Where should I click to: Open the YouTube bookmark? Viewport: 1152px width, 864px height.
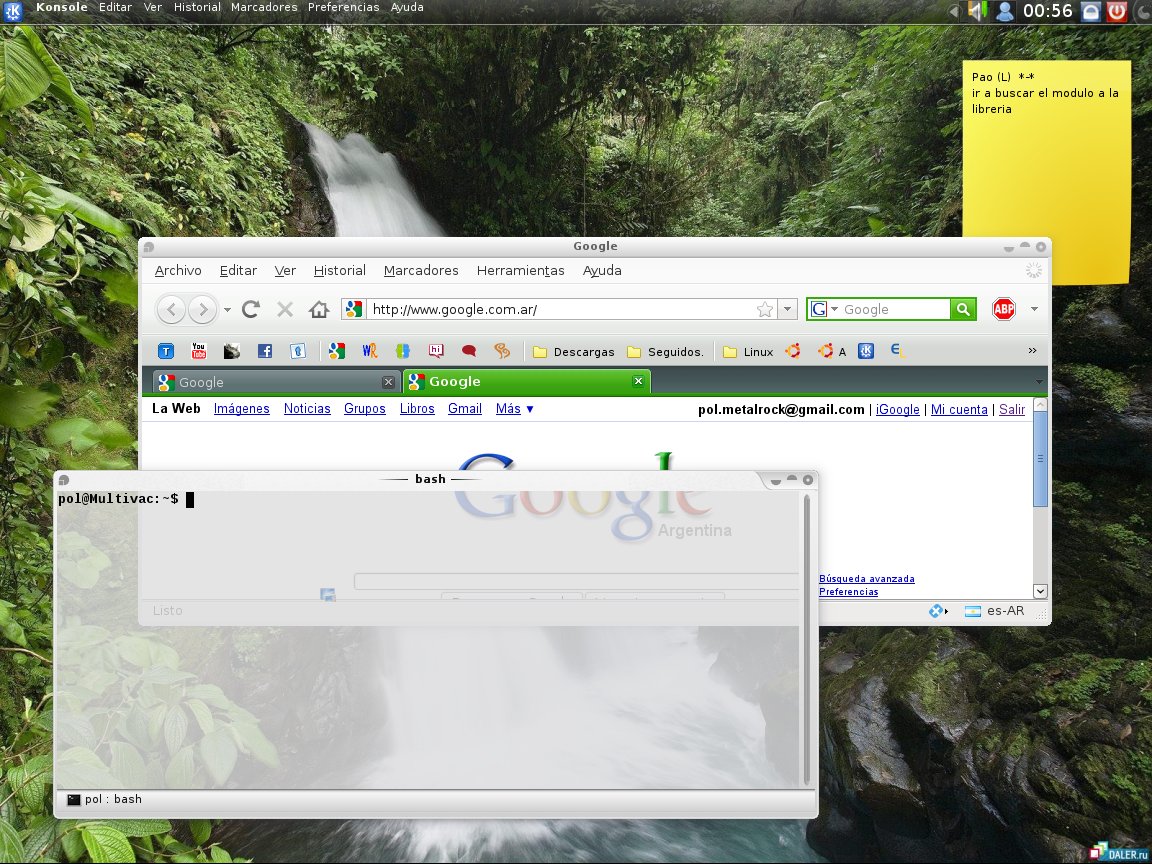coord(198,351)
